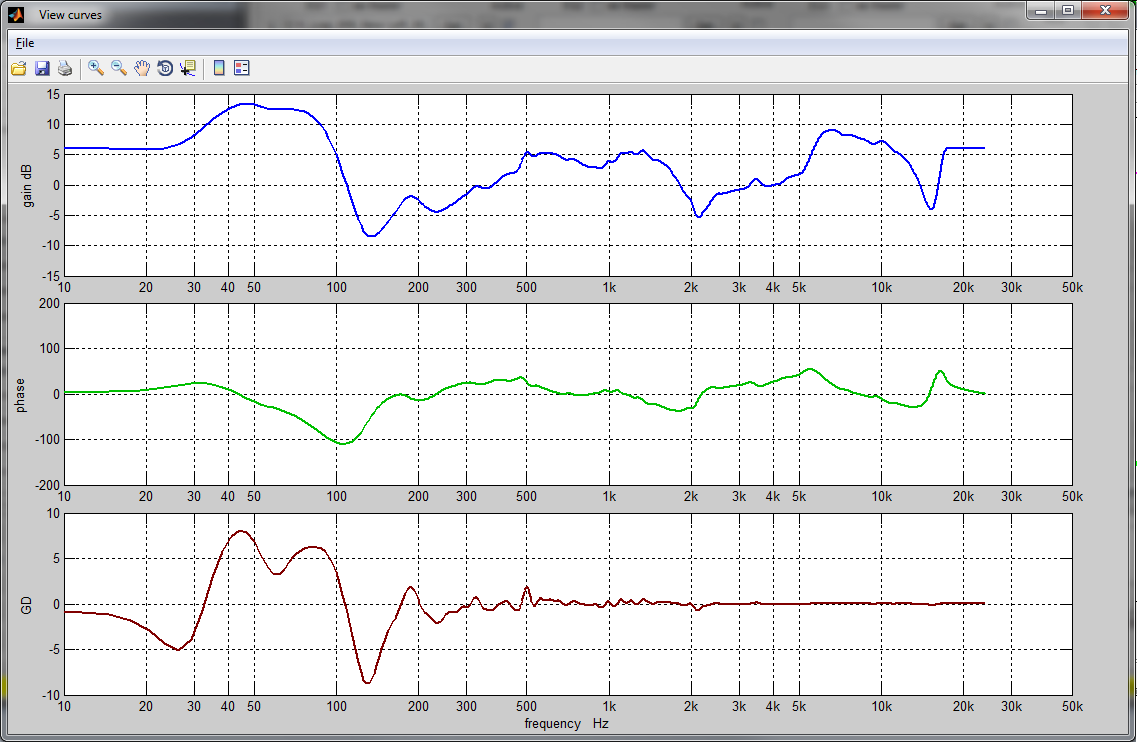Select the Data Cursor tool
The height and width of the screenshot is (745, 1137).
click(x=189, y=68)
